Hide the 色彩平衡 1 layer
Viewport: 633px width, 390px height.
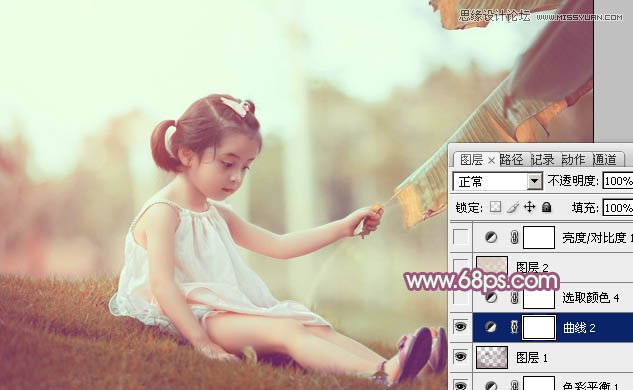tap(461, 385)
